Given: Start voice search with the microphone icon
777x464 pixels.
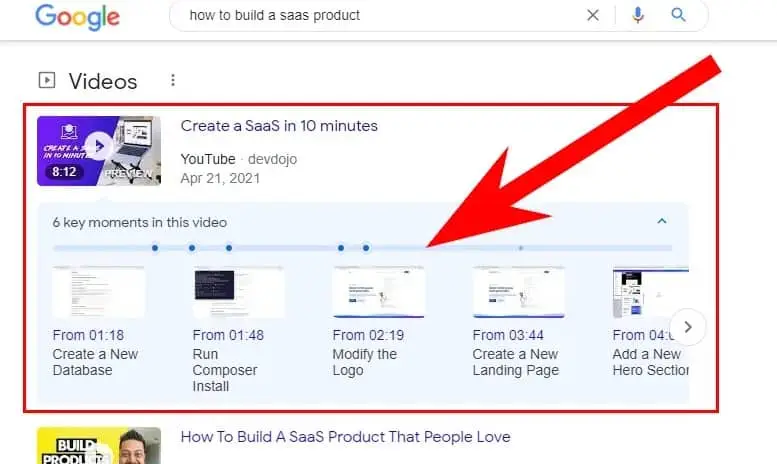Looking at the screenshot, I should 638,15.
